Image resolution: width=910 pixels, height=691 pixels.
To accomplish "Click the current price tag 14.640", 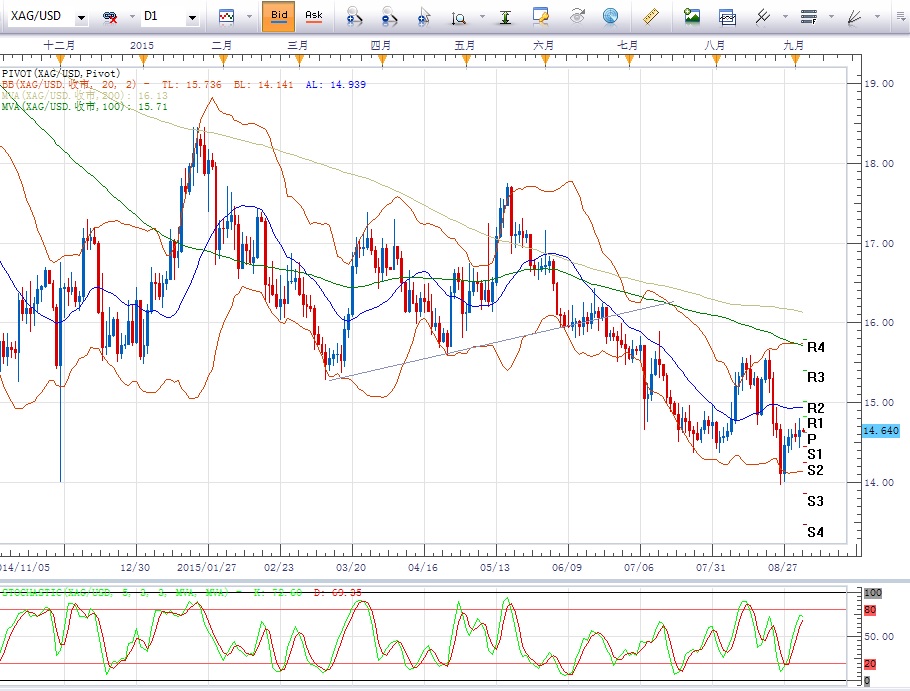I will (881, 430).
